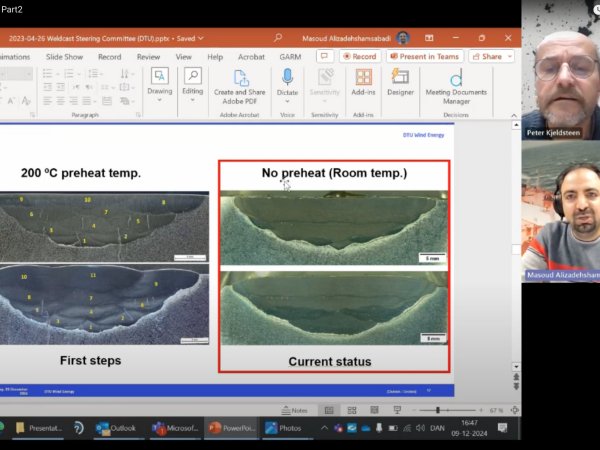Open Microsoft Teams from the taskbar
Image resolution: width=600 pixels, height=450 pixels.
175,428
